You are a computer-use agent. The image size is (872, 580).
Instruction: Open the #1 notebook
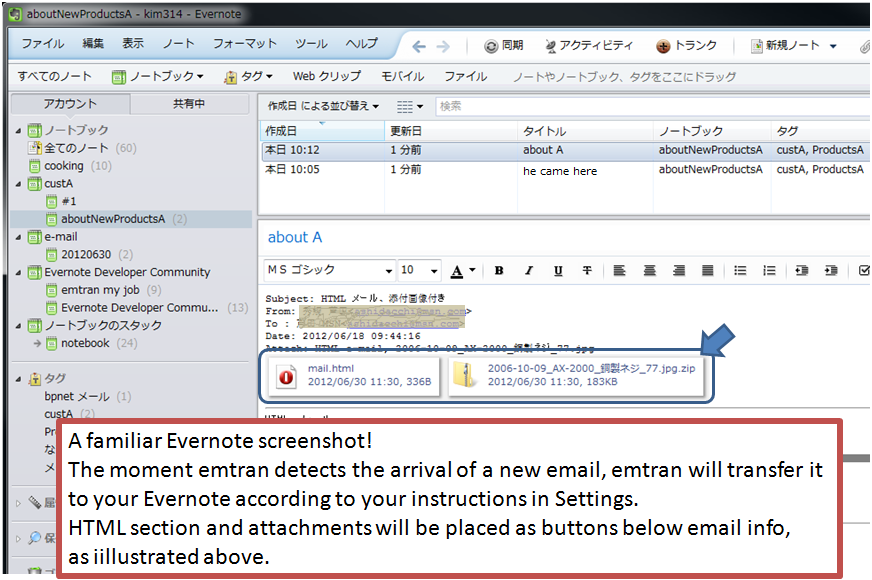61,201
